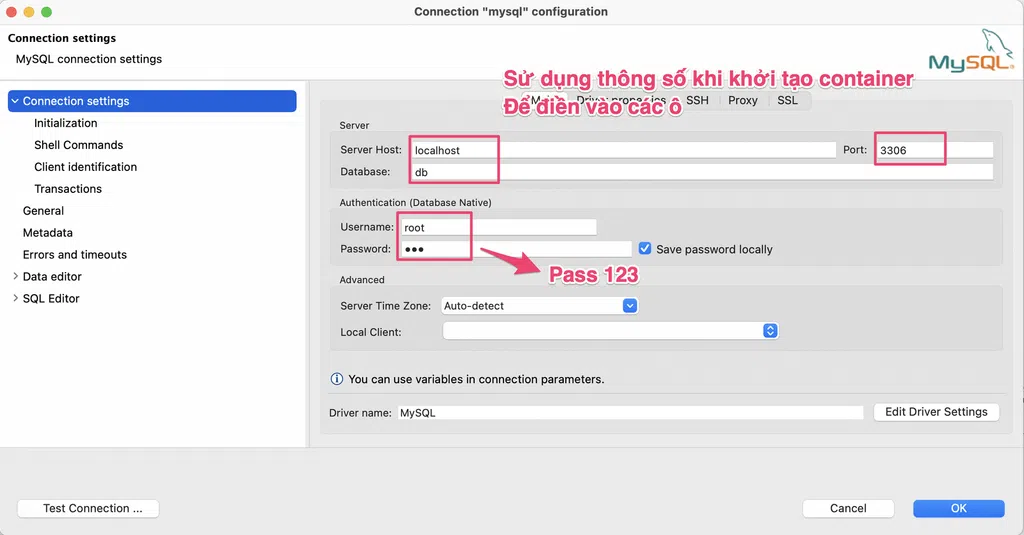This screenshot has width=1024, height=535.
Task: Open Shell Commands page
Action: 78,145
